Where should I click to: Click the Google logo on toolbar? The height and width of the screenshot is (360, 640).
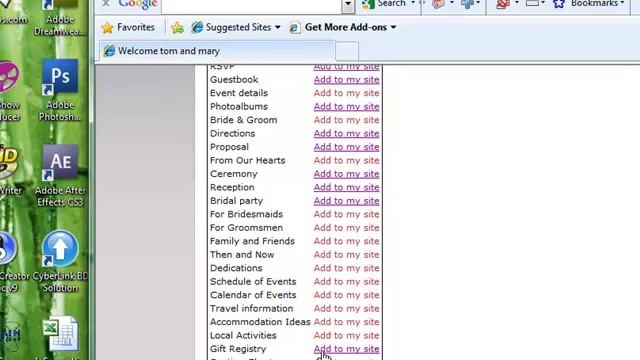[x=138, y=4]
